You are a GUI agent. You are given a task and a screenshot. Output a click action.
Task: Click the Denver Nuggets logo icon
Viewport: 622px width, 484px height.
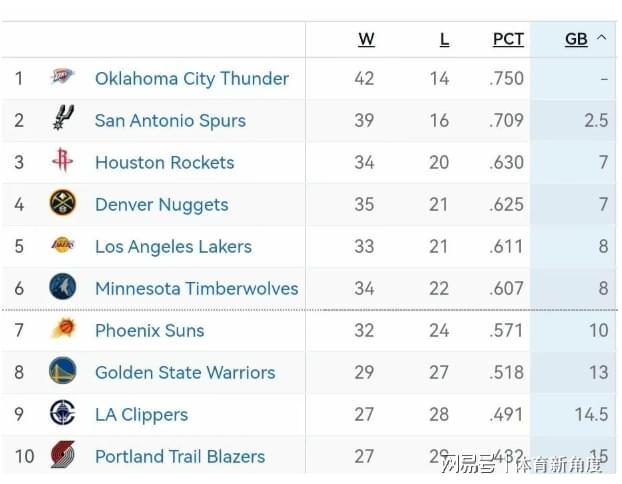(63, 204)
